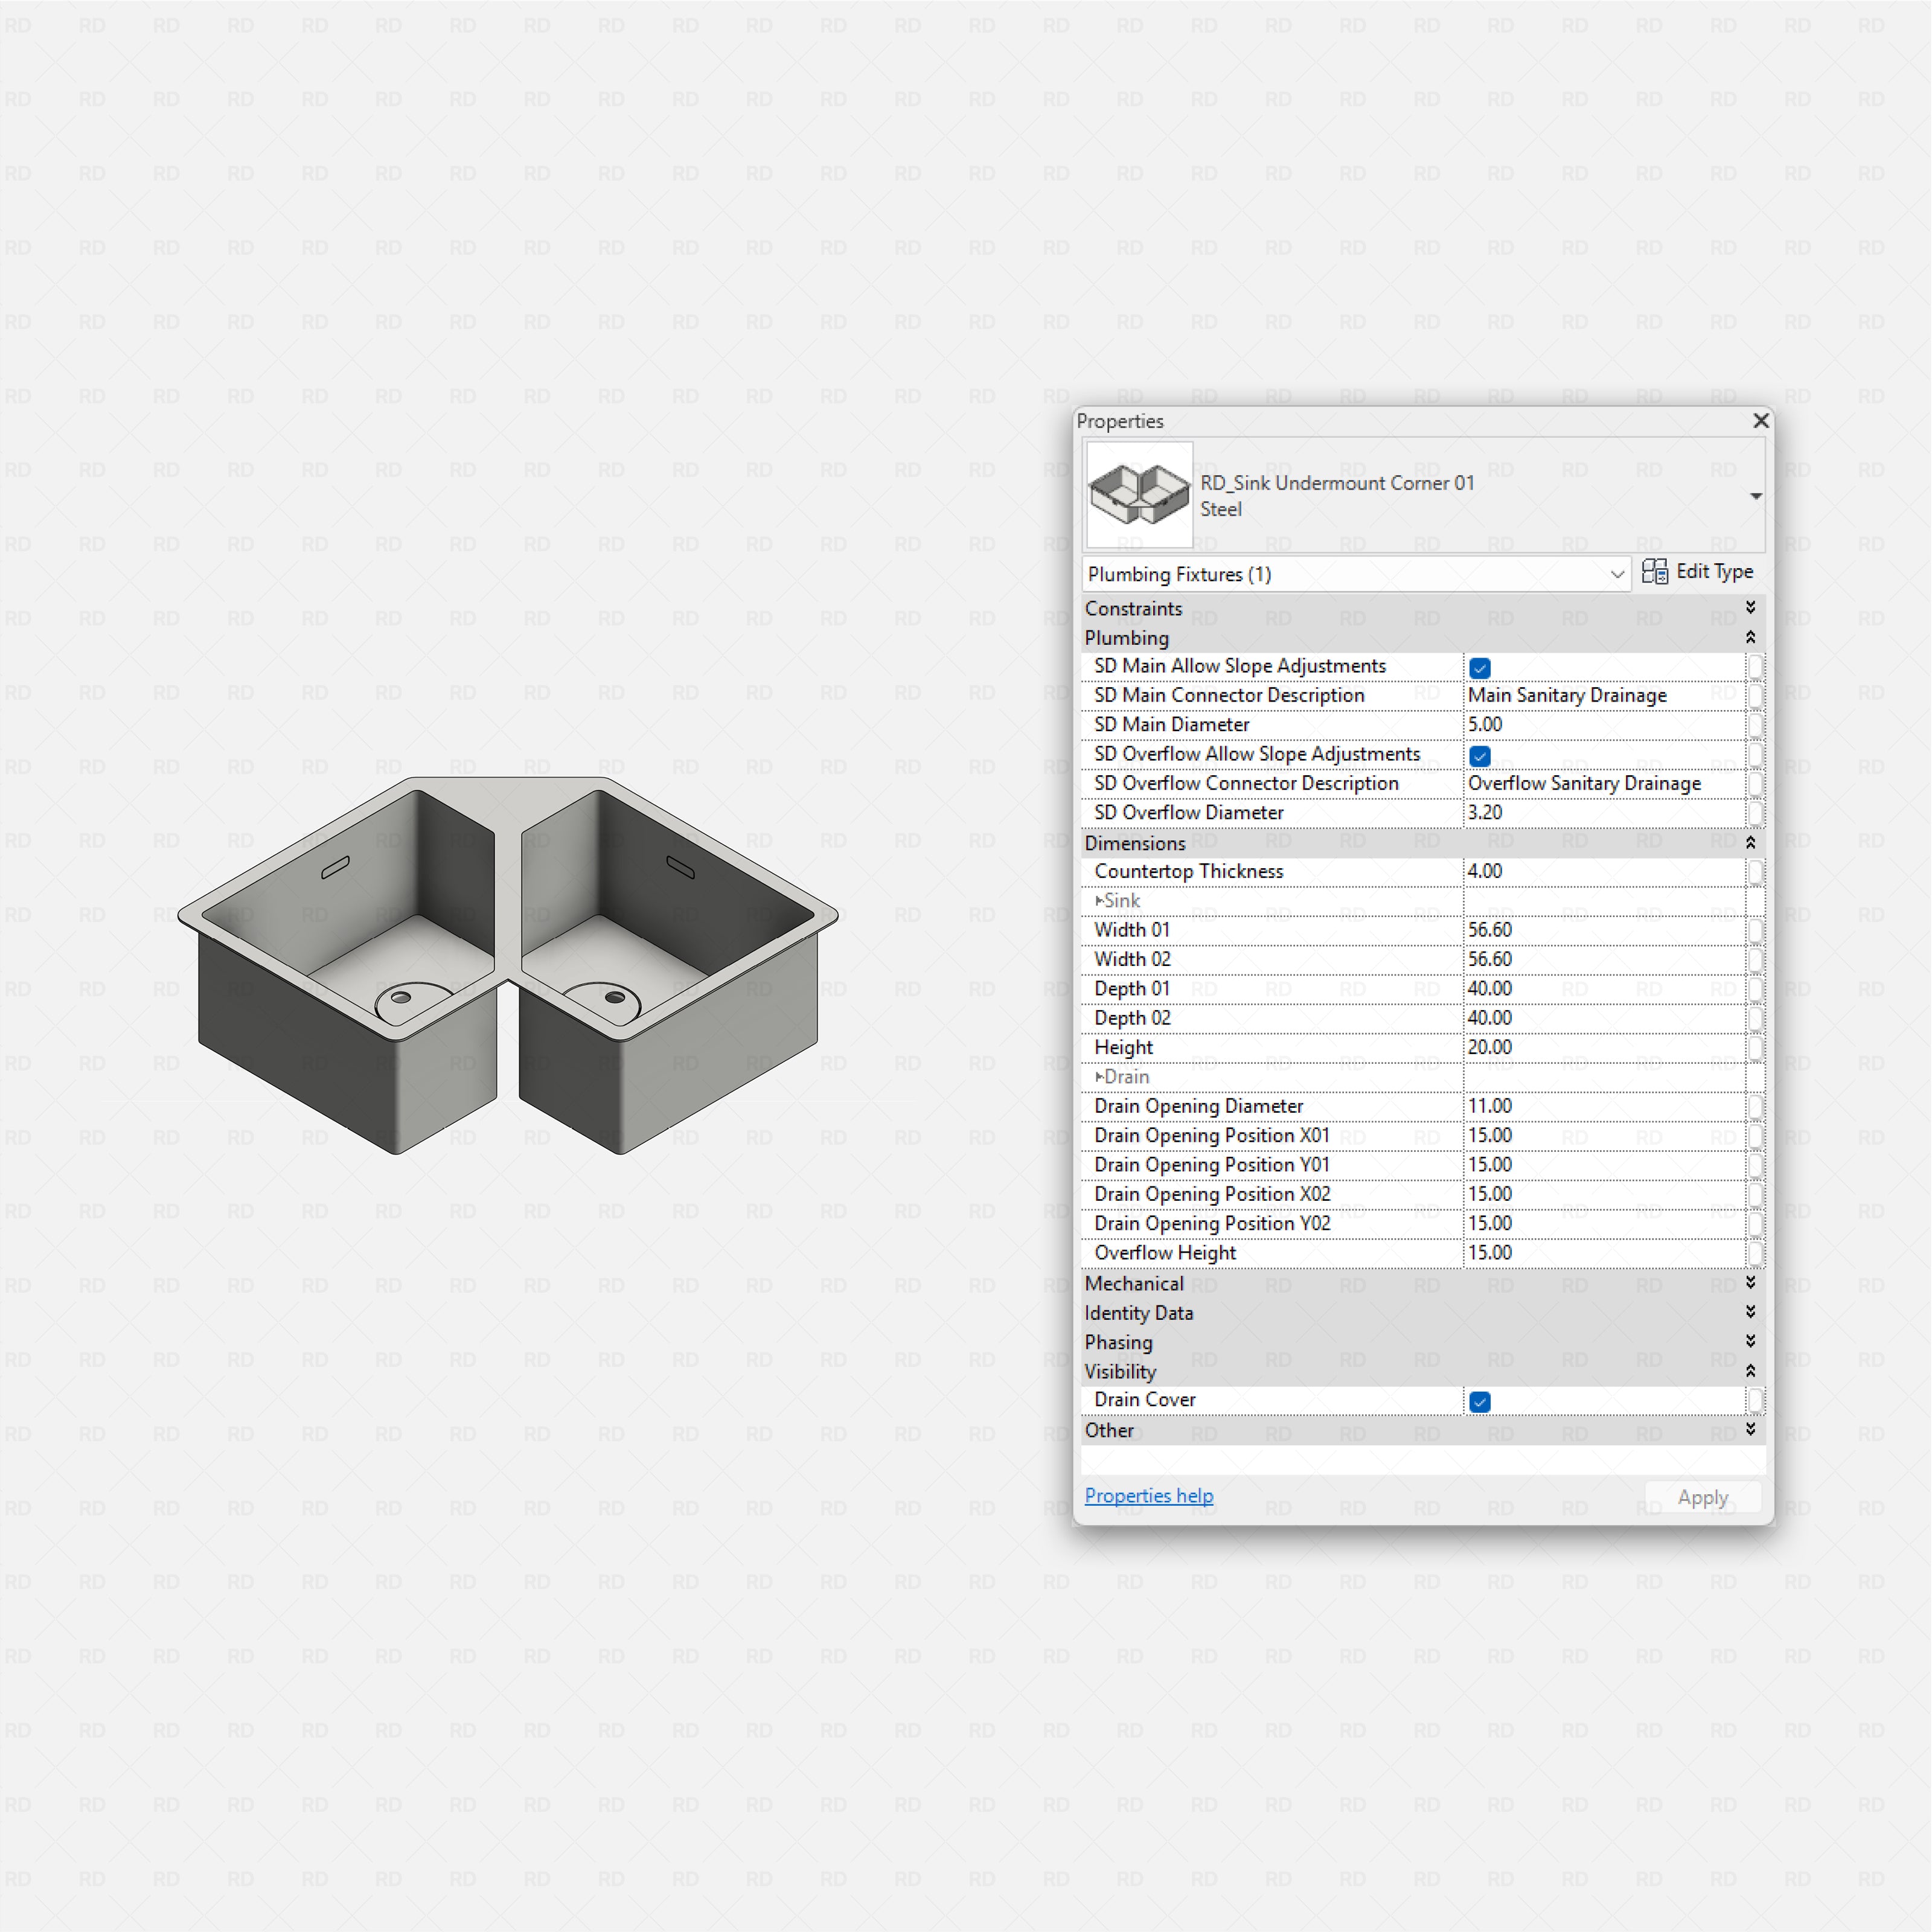Expand the Drain sub-group

pos(1099,1077)
